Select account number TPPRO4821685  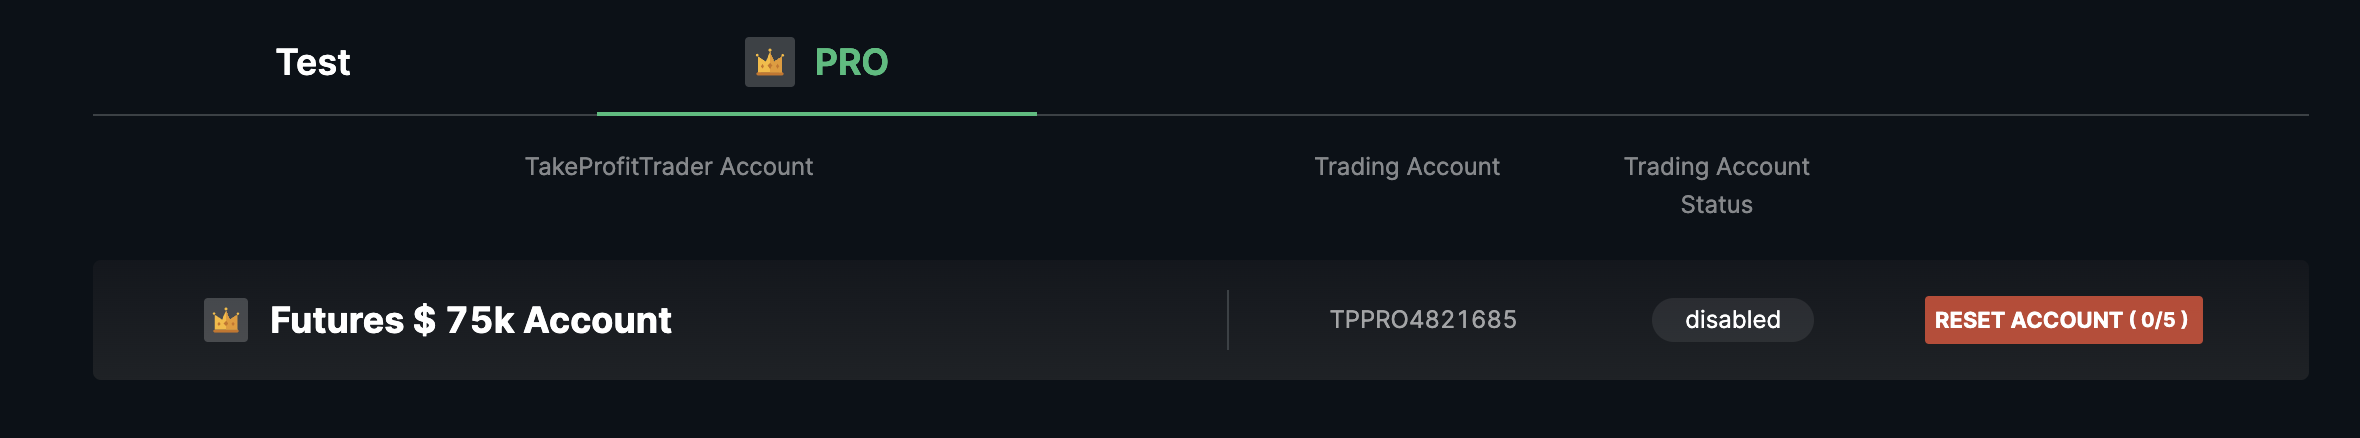click(x=1423, y=320)
